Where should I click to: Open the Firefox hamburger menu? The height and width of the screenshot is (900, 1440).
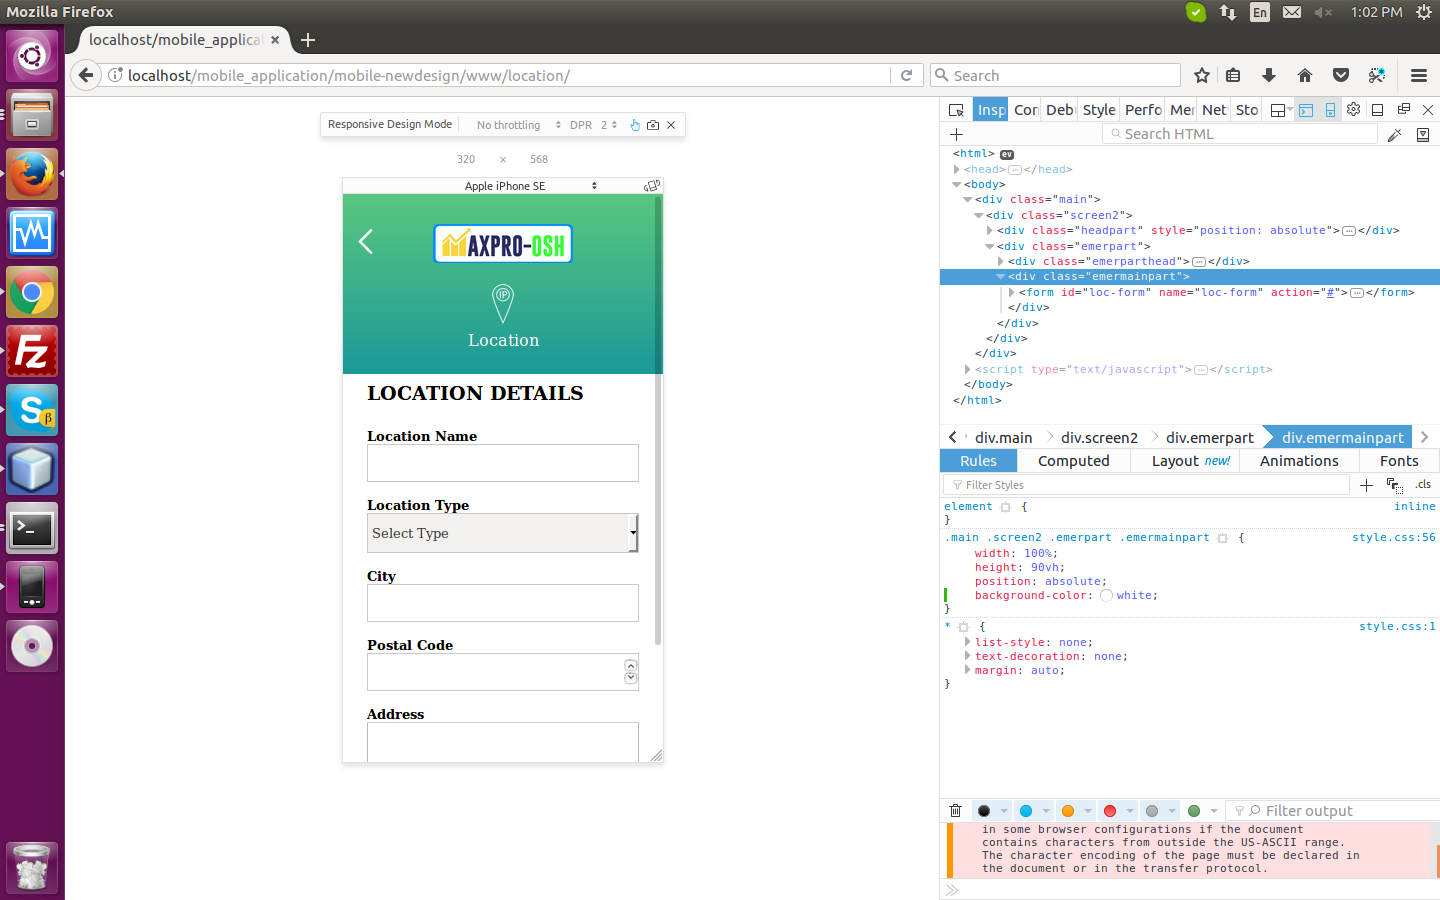(x=1418, y=76)
